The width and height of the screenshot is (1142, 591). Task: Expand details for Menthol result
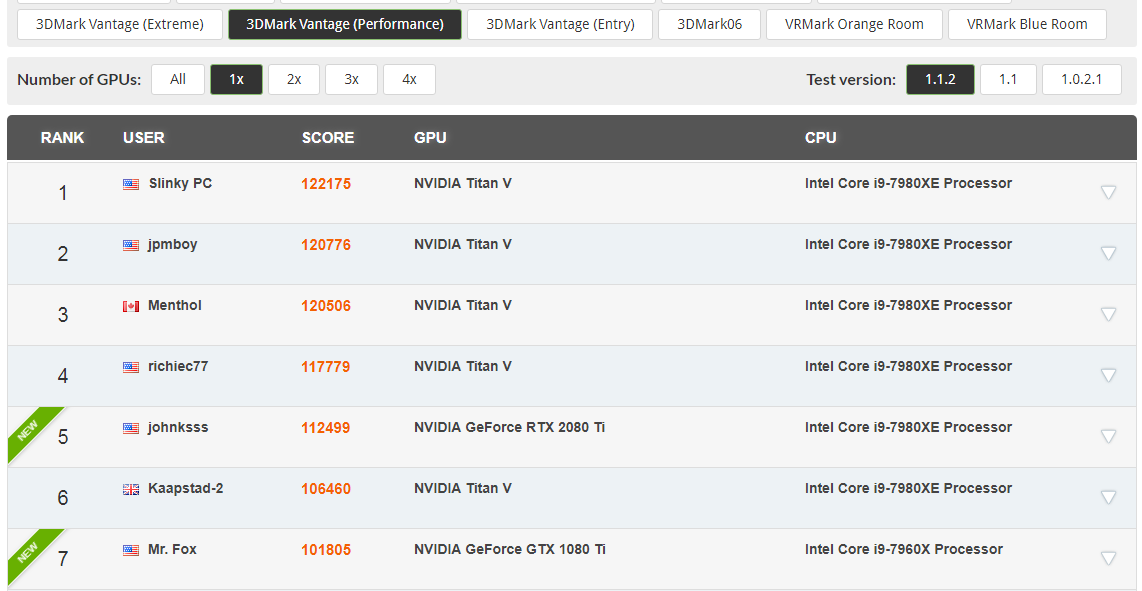point(1108,314)
